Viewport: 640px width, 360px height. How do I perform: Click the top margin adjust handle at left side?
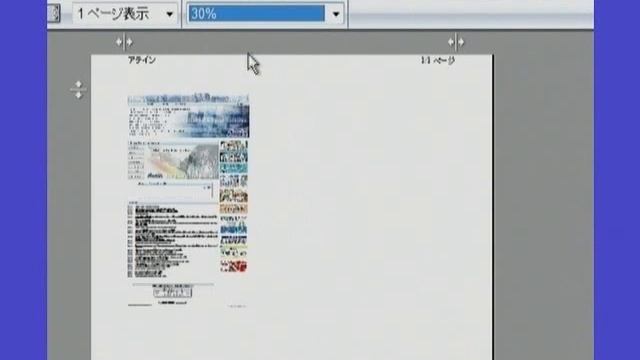tap(78, 90)
